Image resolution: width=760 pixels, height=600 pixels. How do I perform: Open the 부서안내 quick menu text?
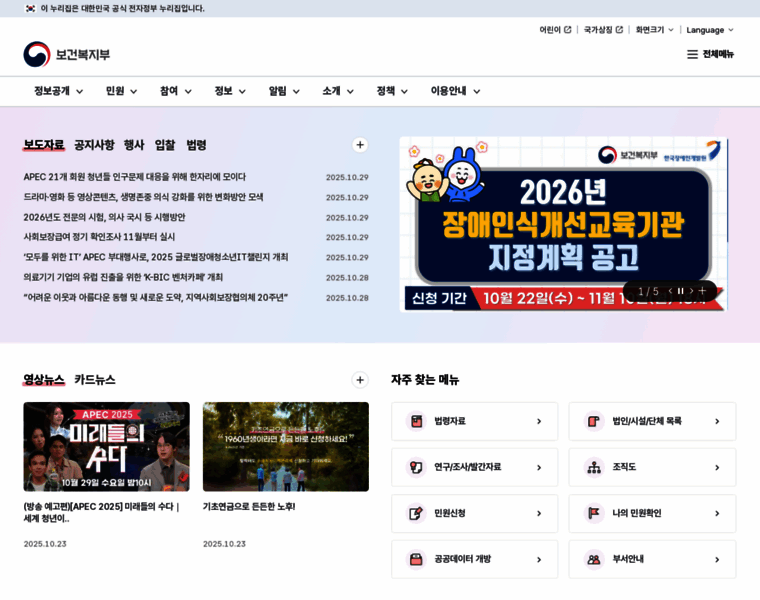point(628,559)
